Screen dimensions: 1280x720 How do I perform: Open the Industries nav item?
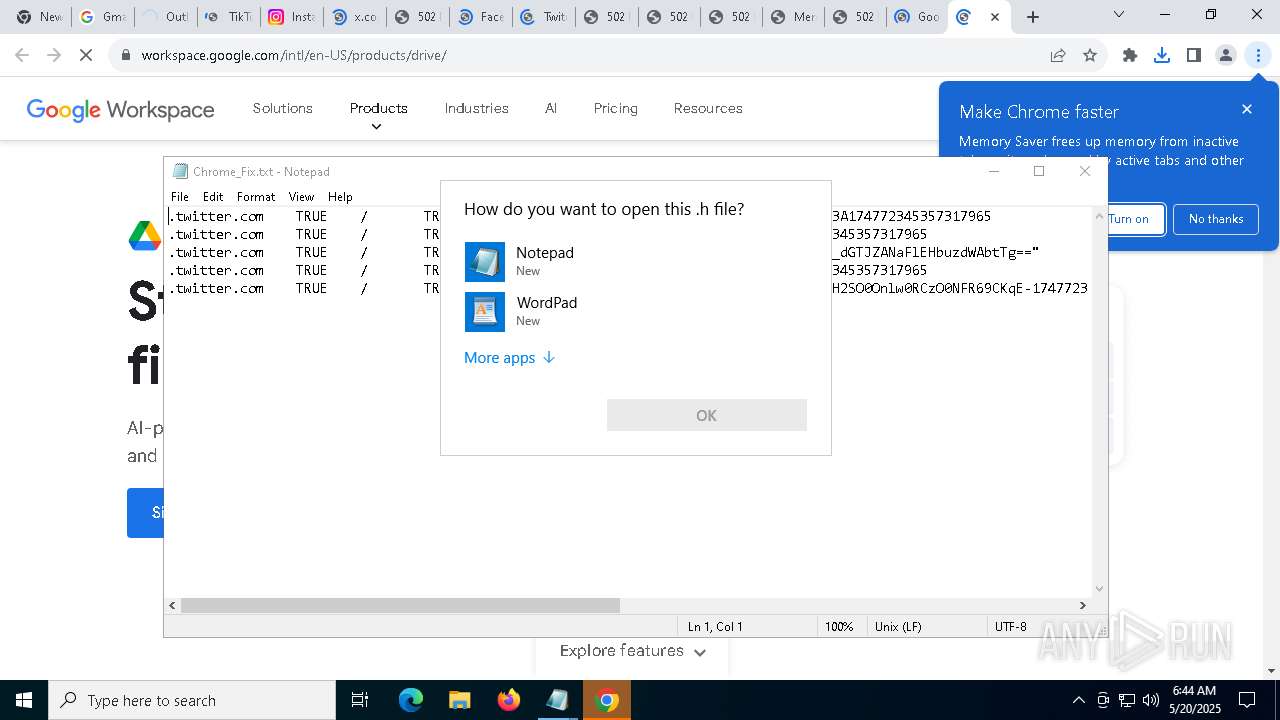[476, 108]
